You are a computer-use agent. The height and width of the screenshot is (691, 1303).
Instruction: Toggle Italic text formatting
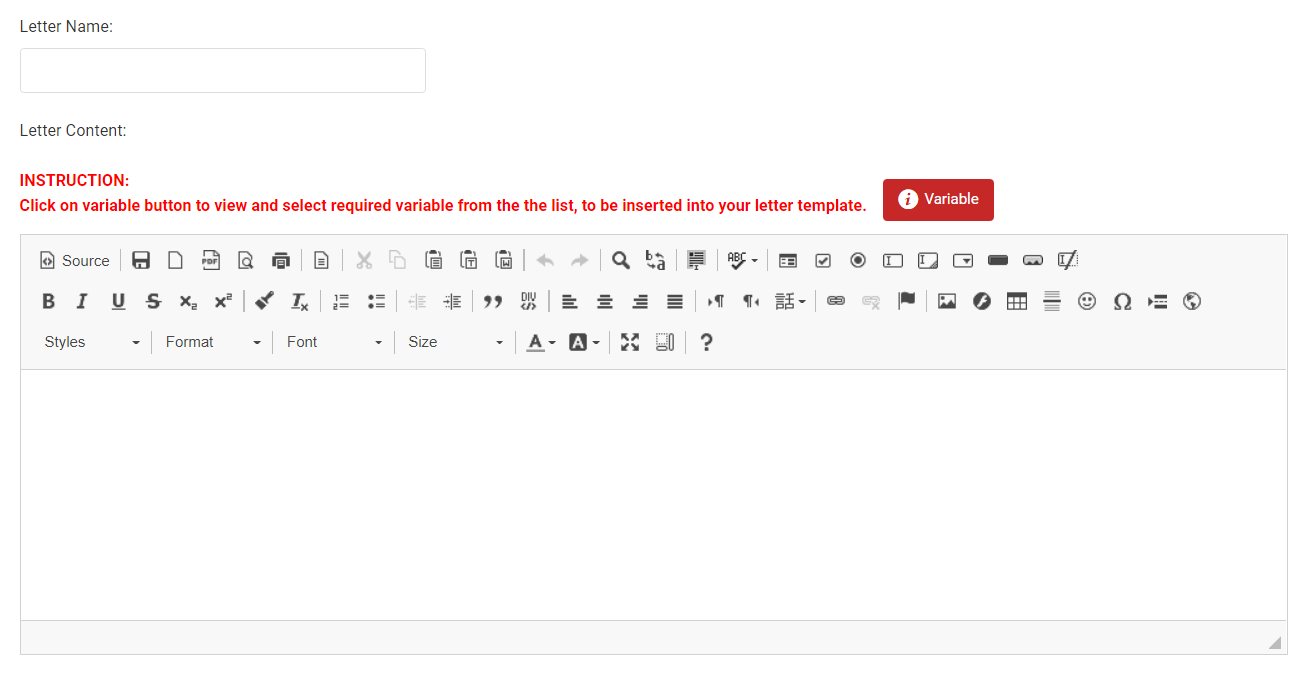click(x=82, y=301)
